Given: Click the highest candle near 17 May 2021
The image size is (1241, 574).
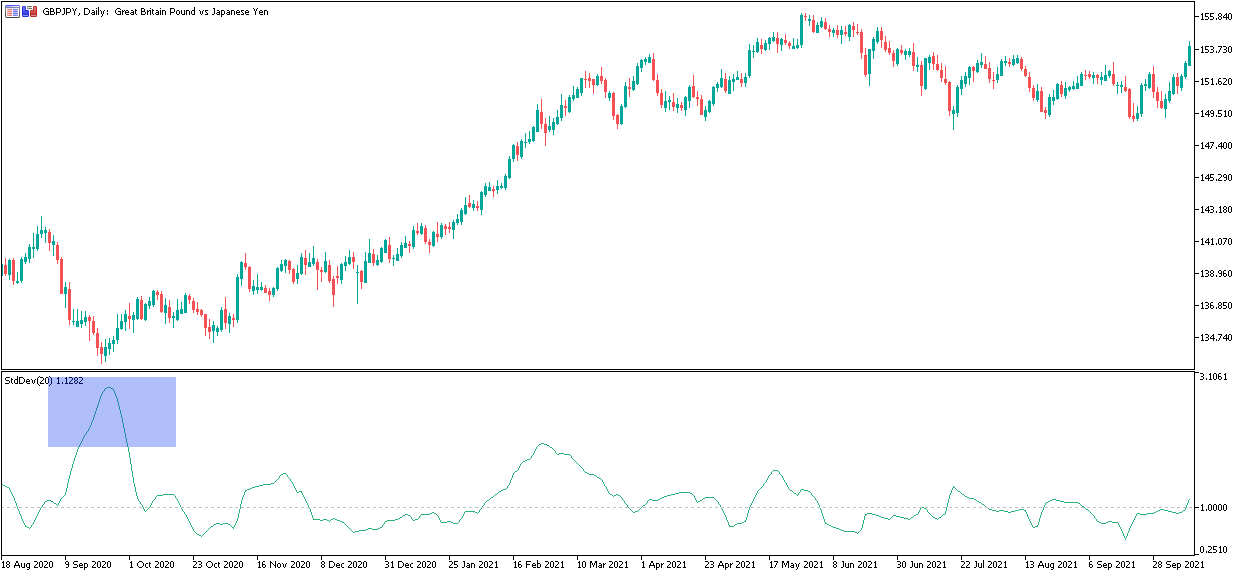Looking at the screenshot, I should click(803, 29).
